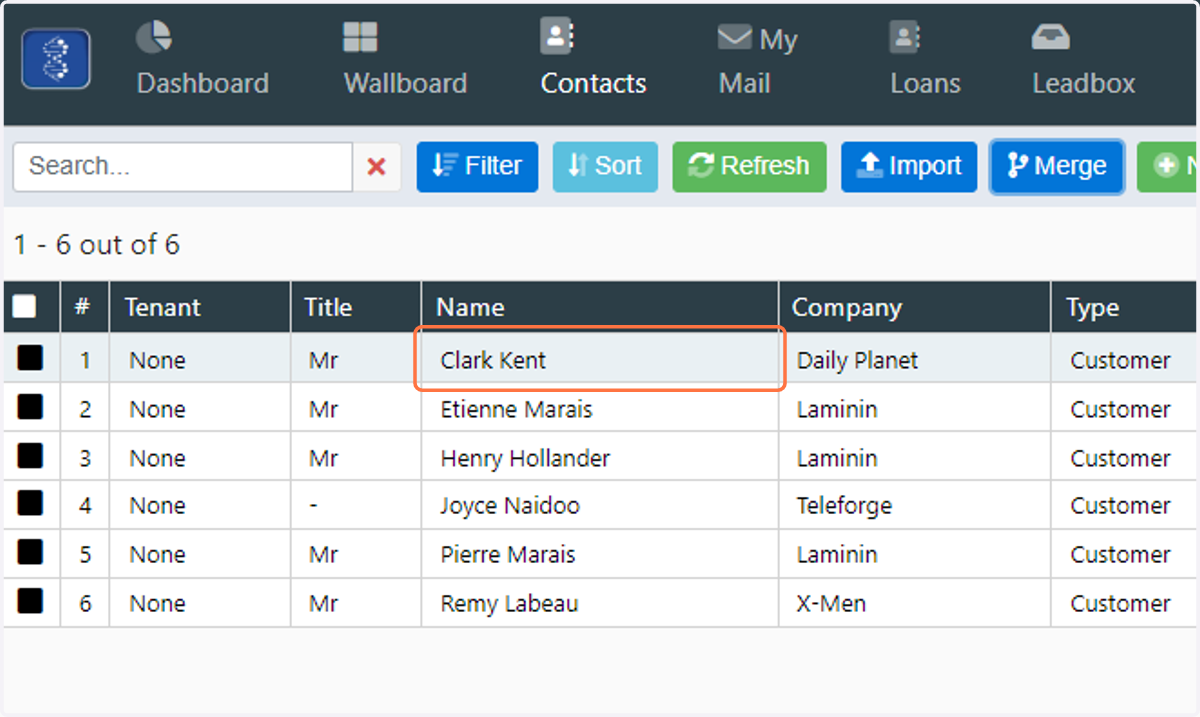Open the Sort options
The width and height of the screenshot is (1200, 717).
605,166
